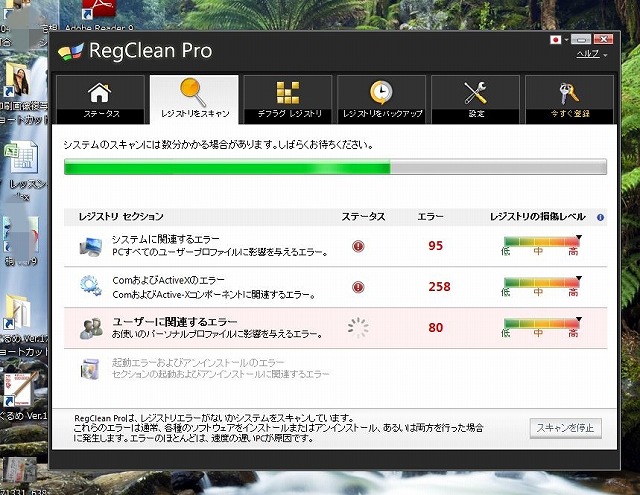This screenshot has width=640, height=495.
Task: Click the ステータス column header
Action: (363, 217)
